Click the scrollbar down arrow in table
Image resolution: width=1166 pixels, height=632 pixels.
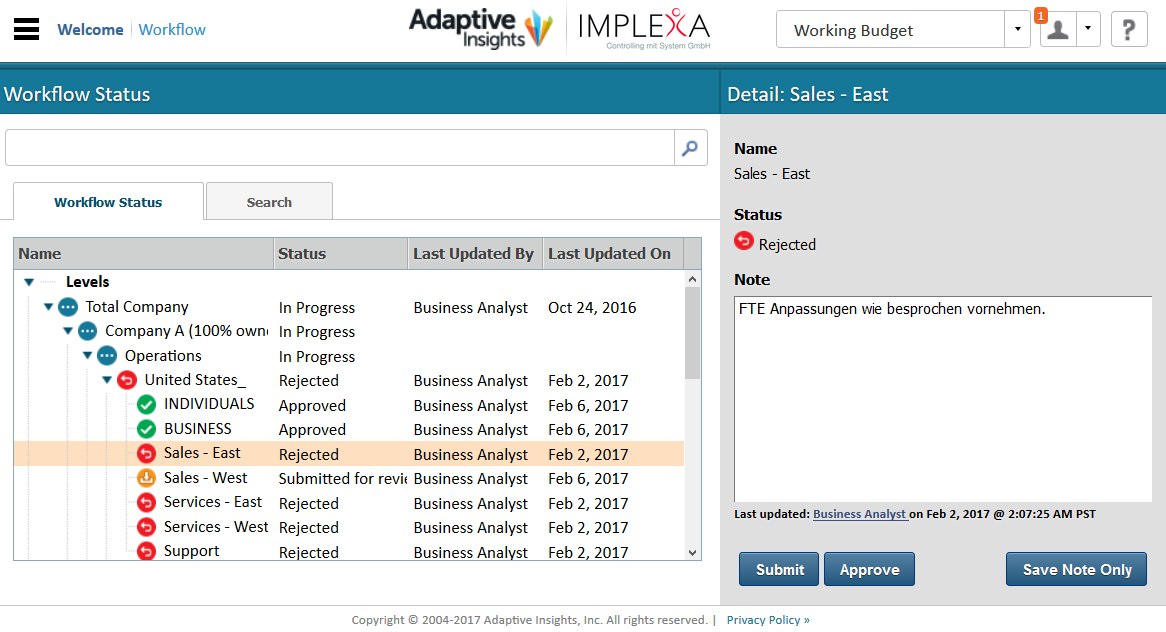692,552
